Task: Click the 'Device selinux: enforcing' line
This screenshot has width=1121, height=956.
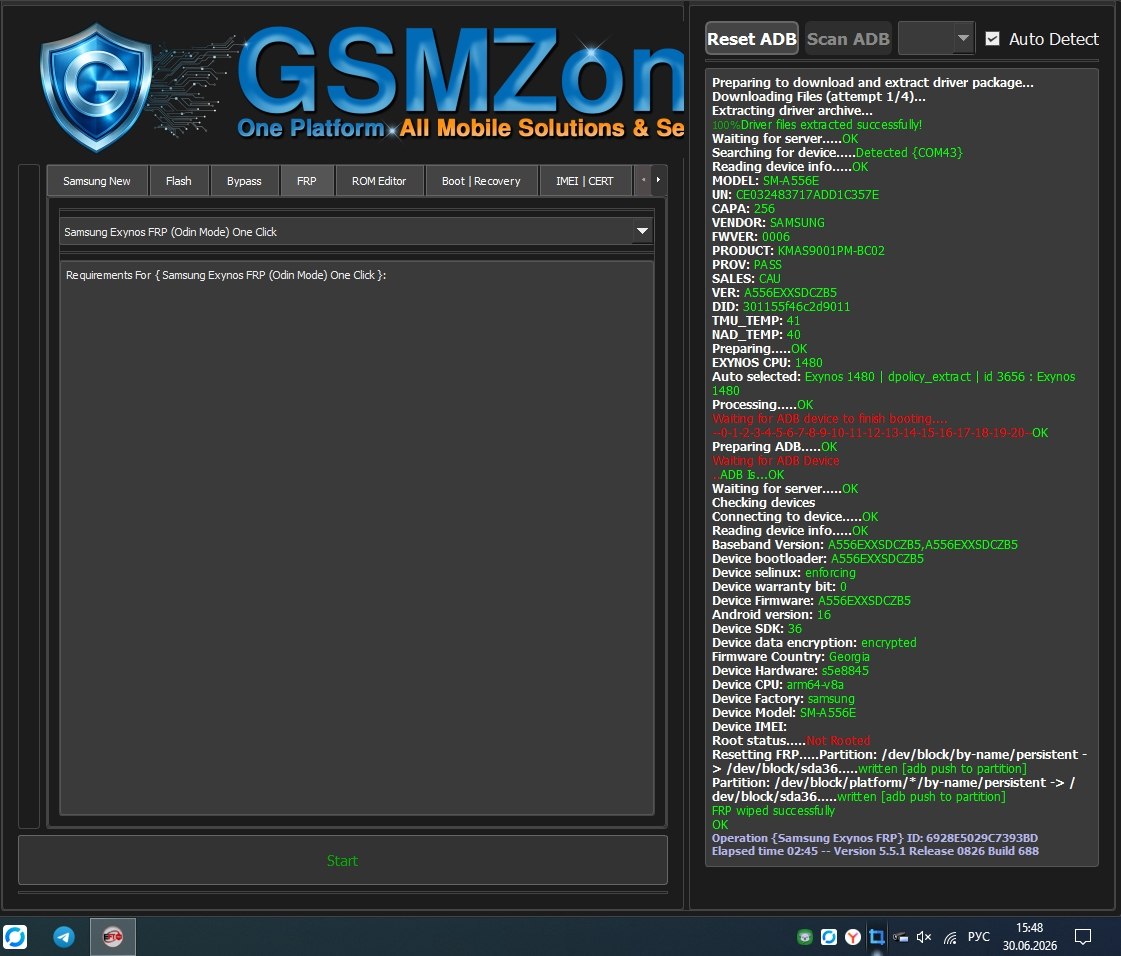Action: point(784,572)
